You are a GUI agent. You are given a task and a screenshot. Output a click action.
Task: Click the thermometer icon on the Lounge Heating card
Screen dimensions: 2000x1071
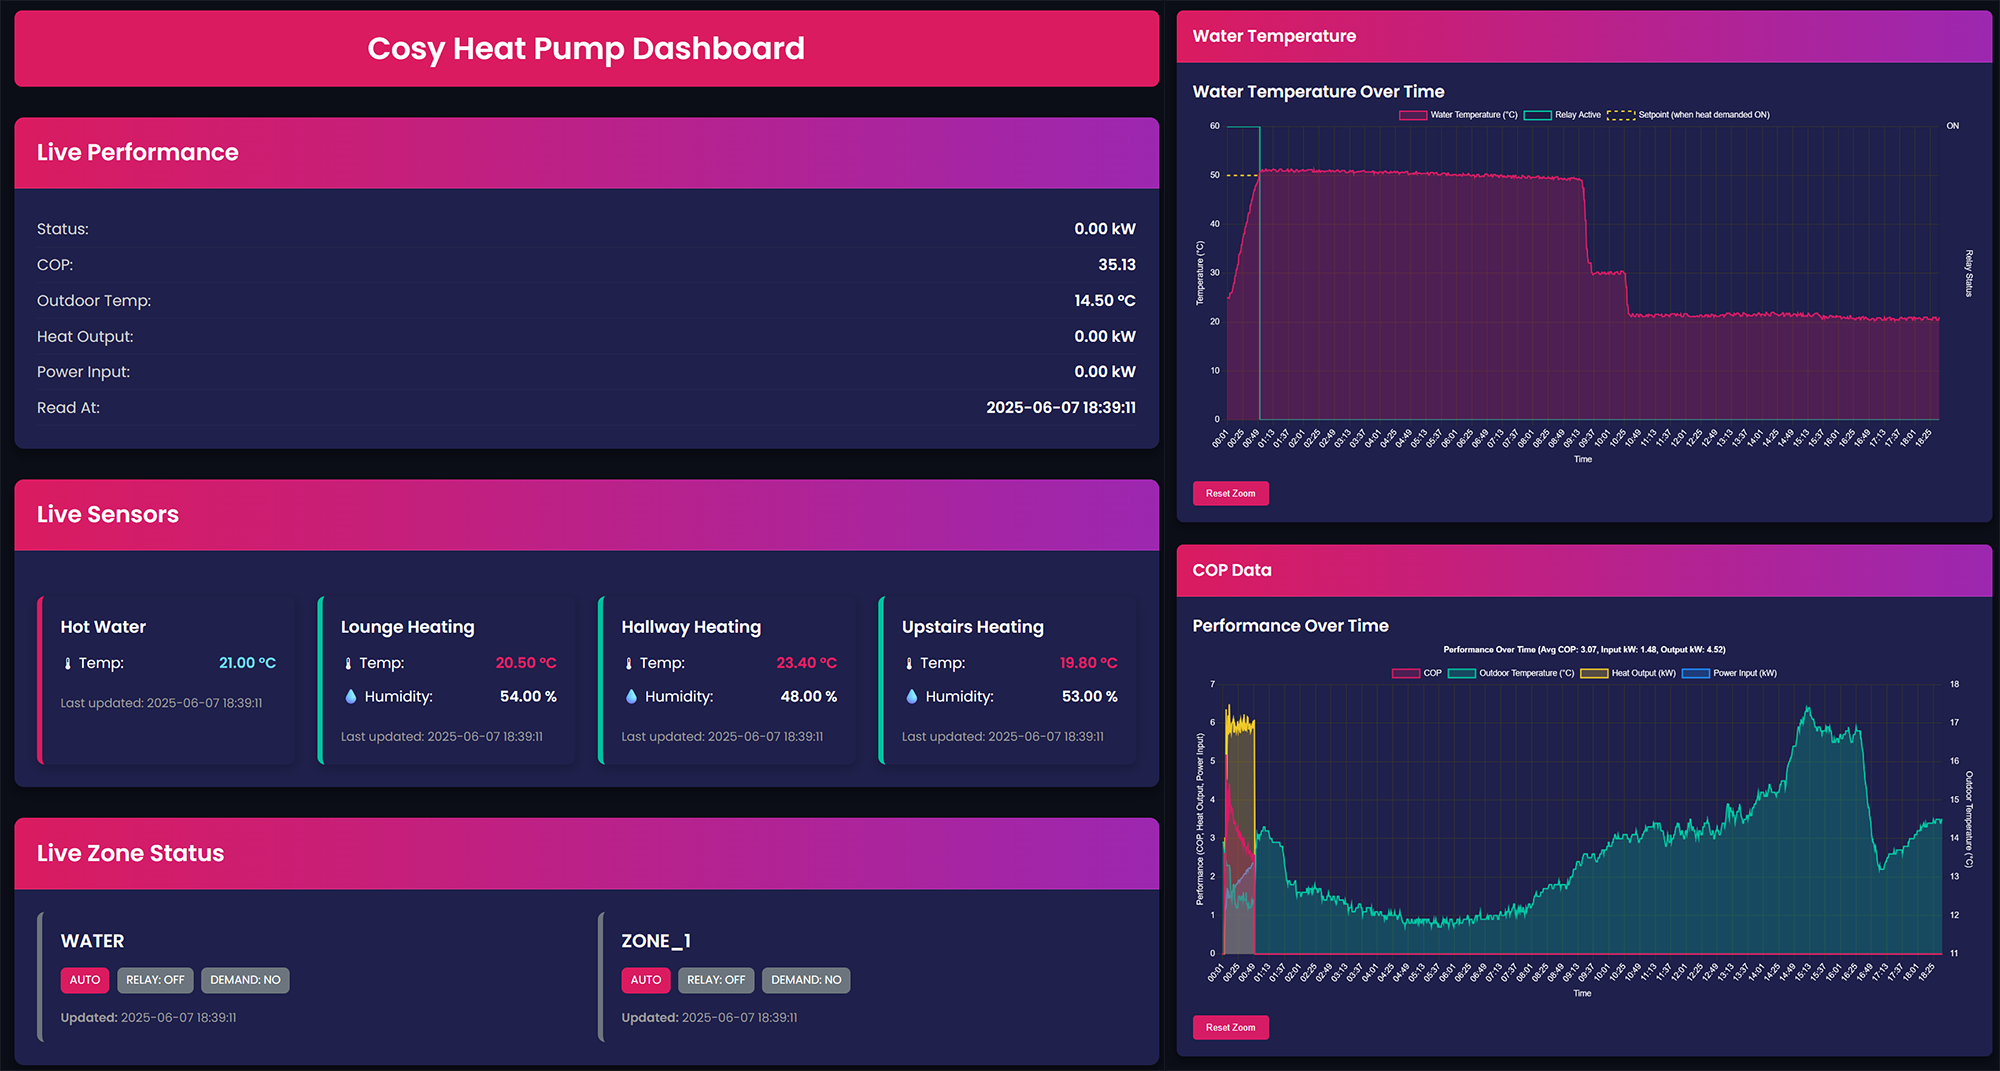point(346,662)
